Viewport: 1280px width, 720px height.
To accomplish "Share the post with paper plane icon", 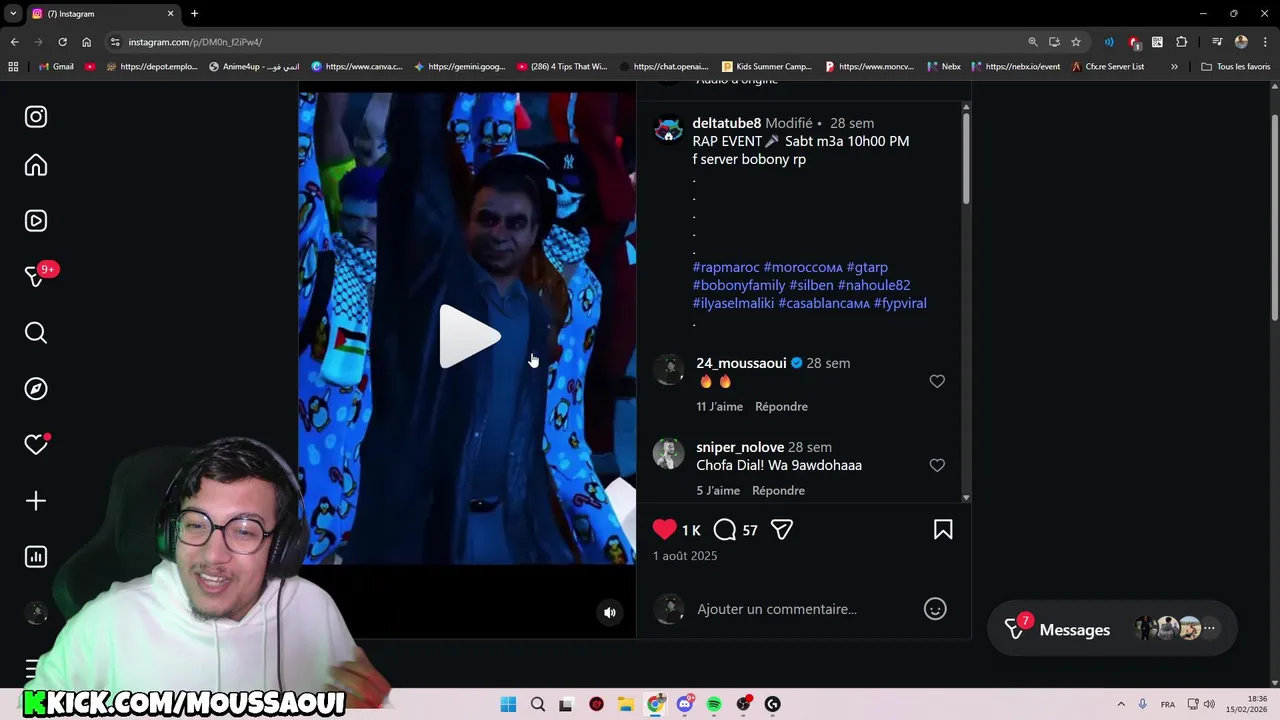I will click(782, 530).
